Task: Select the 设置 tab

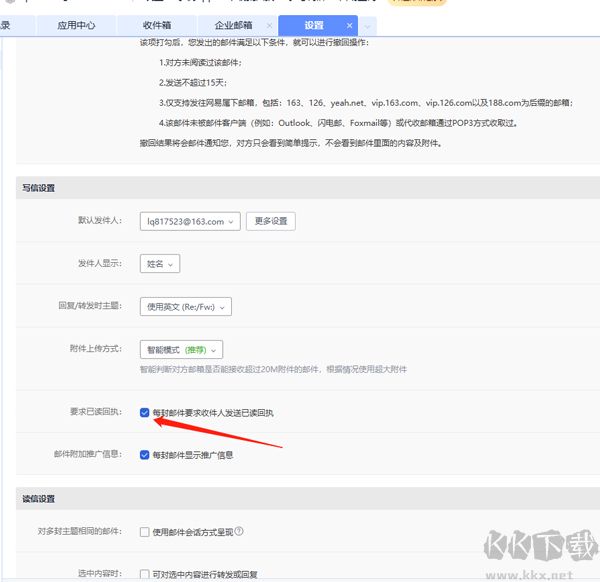Action: tap(314, 26)
